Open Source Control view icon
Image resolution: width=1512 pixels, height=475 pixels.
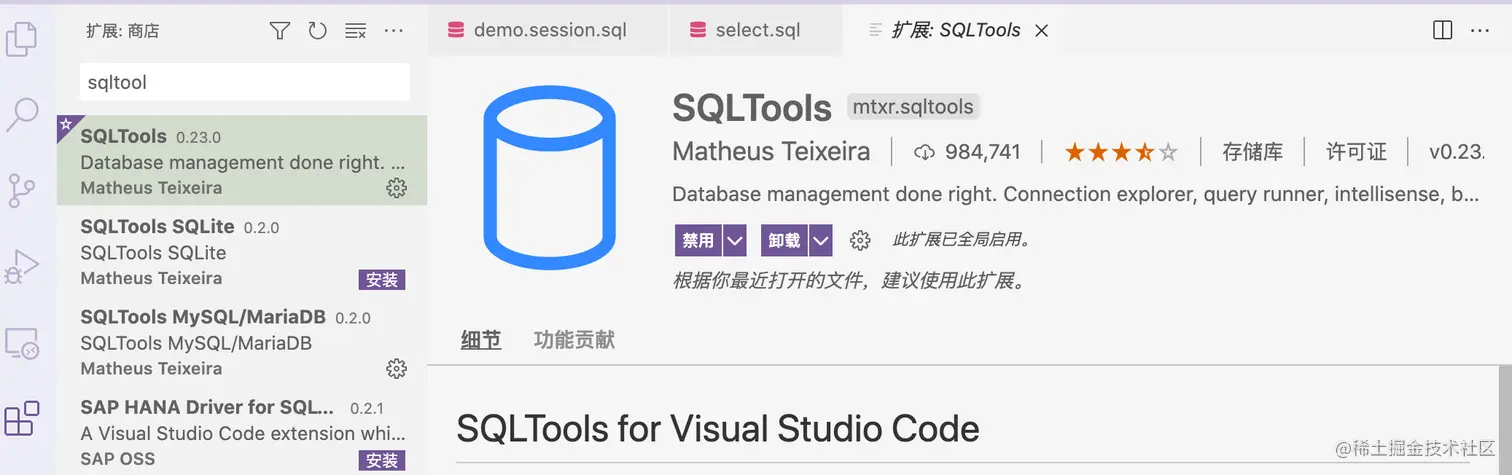tap(22, 190)
